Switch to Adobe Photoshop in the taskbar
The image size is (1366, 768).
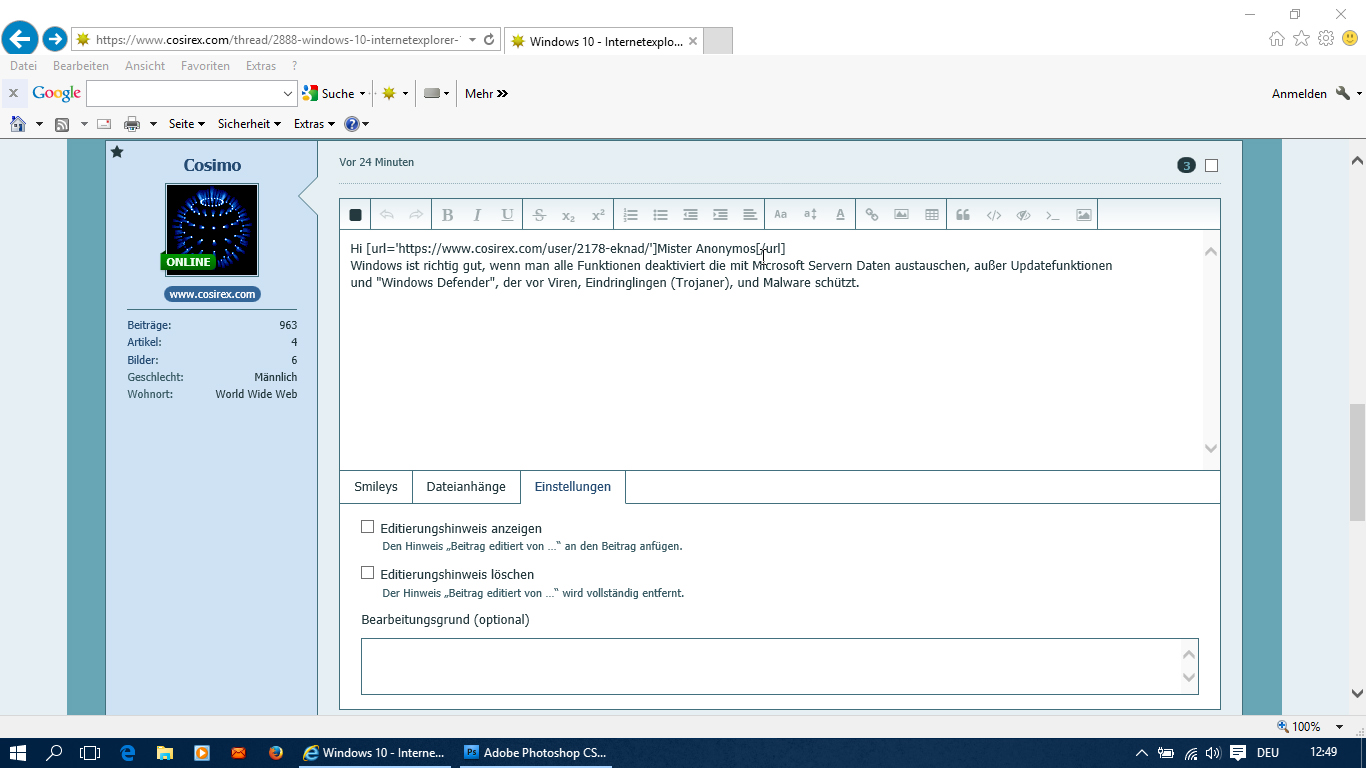click(x=537, y=753)
